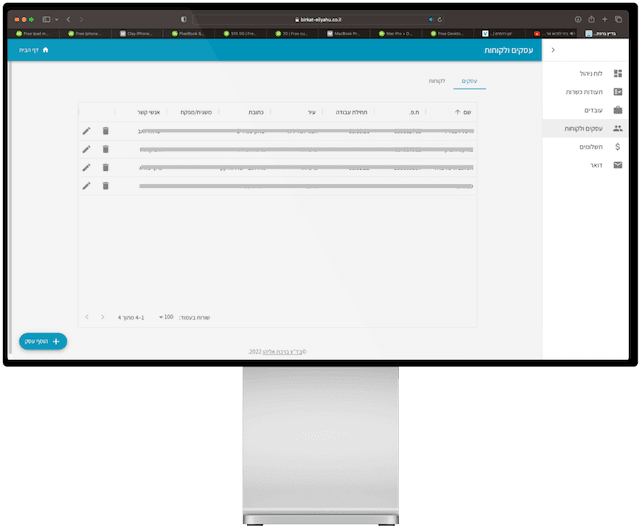Click the תחילת עבודה column header

tap(351, 112)
